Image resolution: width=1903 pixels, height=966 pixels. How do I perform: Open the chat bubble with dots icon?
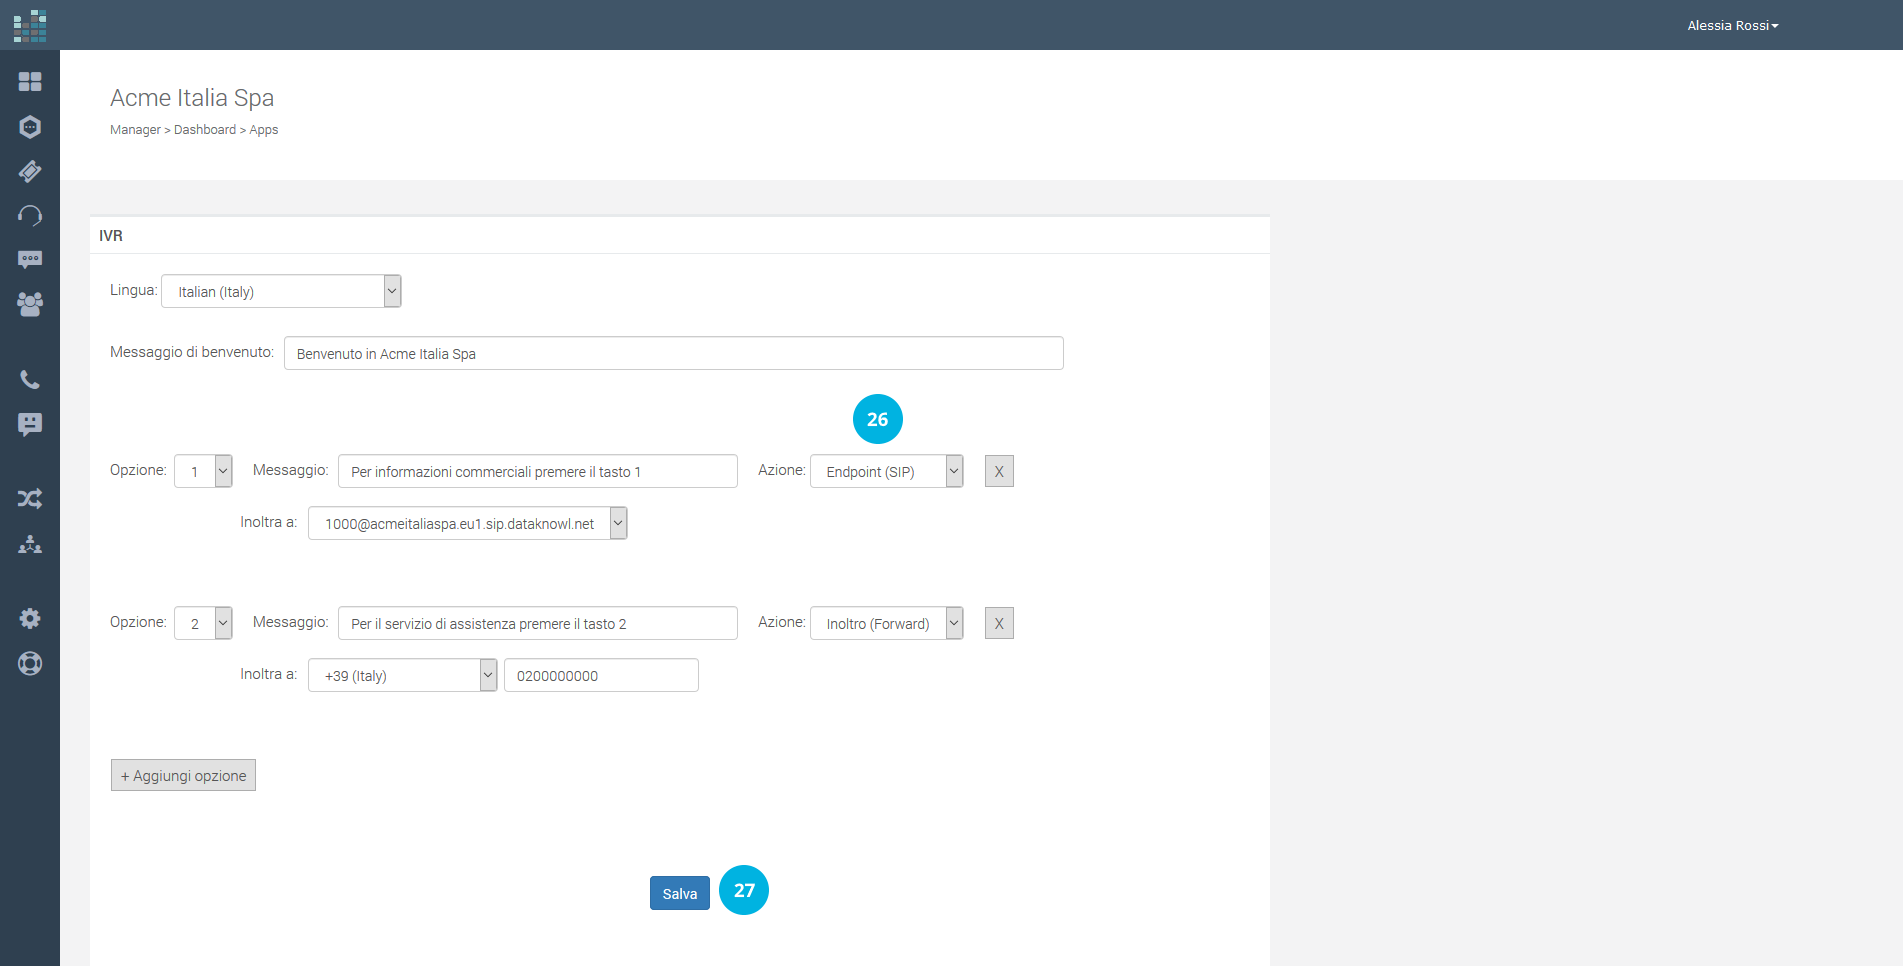pyautogui.click(x=30, y=259)
